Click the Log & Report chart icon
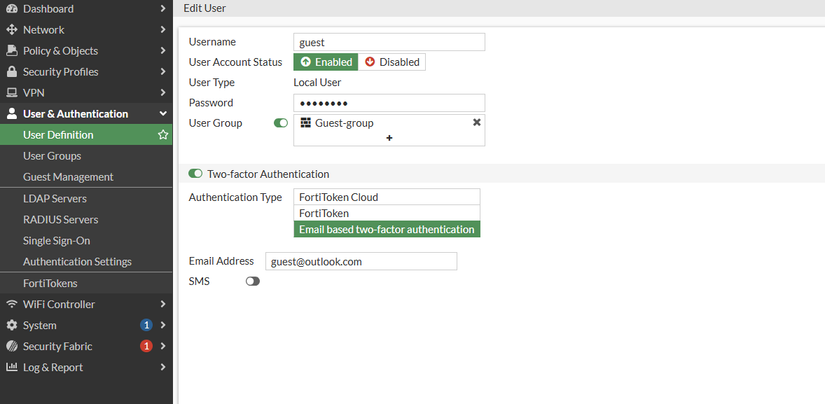 12,367
